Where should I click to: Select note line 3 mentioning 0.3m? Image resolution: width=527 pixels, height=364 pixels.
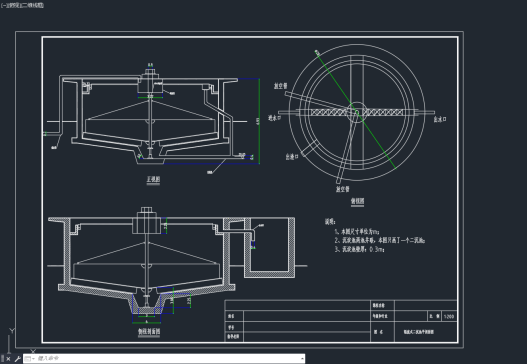[x=359, y=249]
